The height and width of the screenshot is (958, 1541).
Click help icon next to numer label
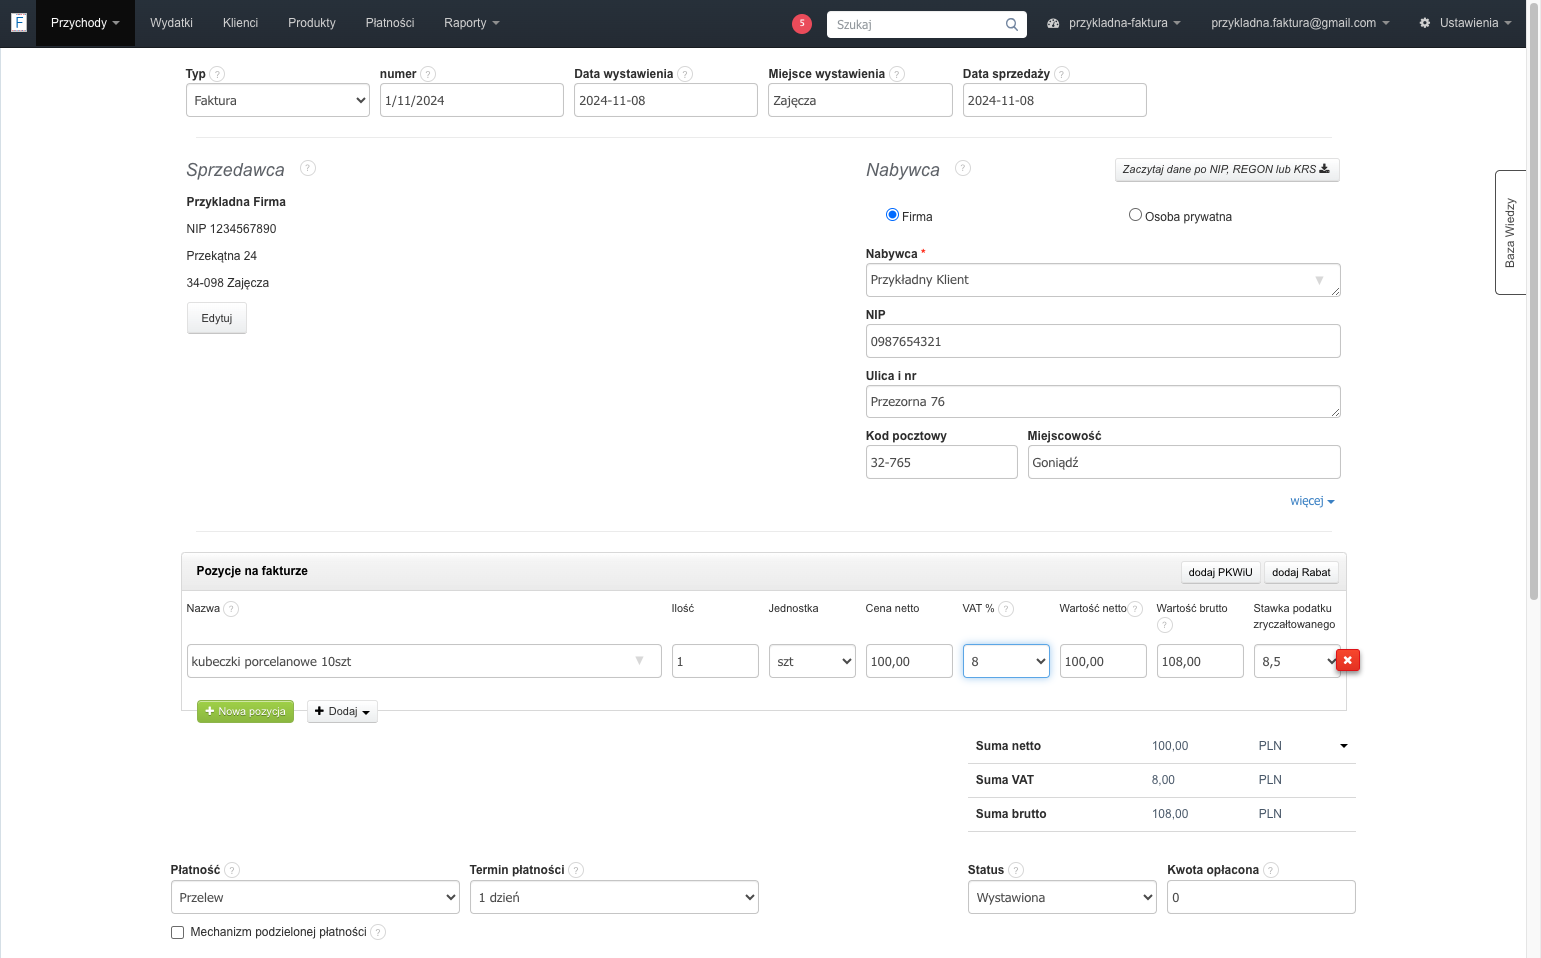tap(428, 74)
